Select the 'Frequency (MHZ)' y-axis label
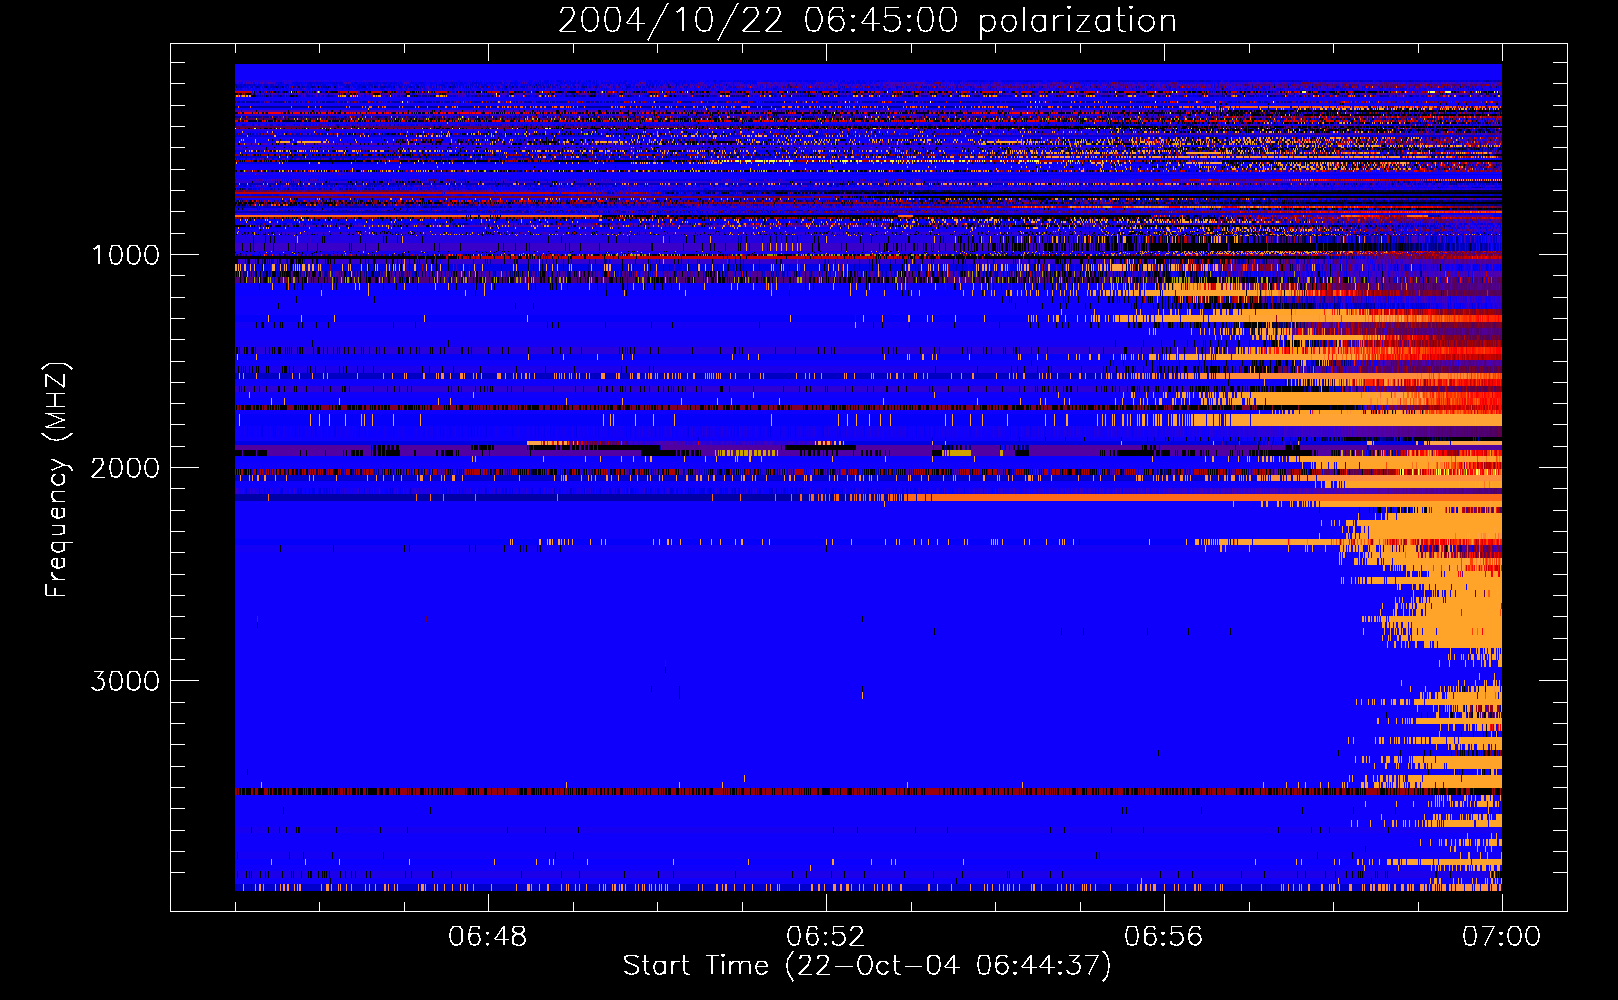 [x=58, y=481]
